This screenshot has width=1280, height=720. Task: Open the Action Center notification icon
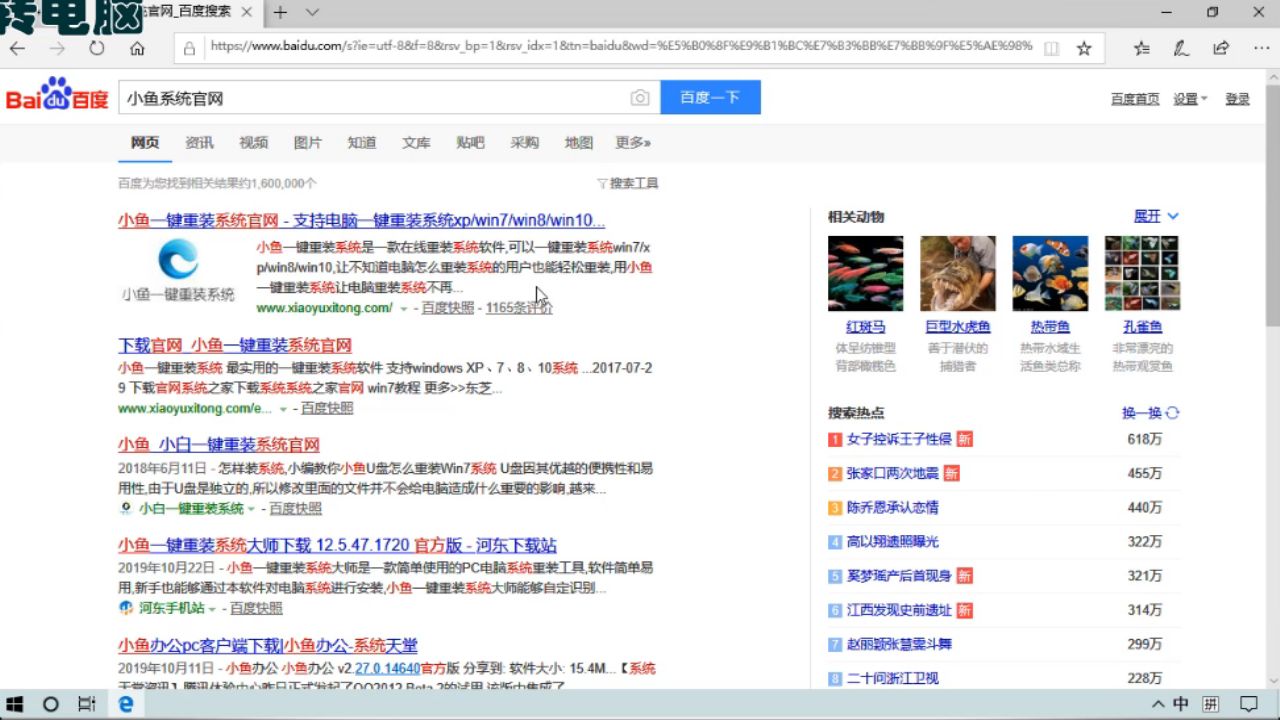pos(1249,704)
